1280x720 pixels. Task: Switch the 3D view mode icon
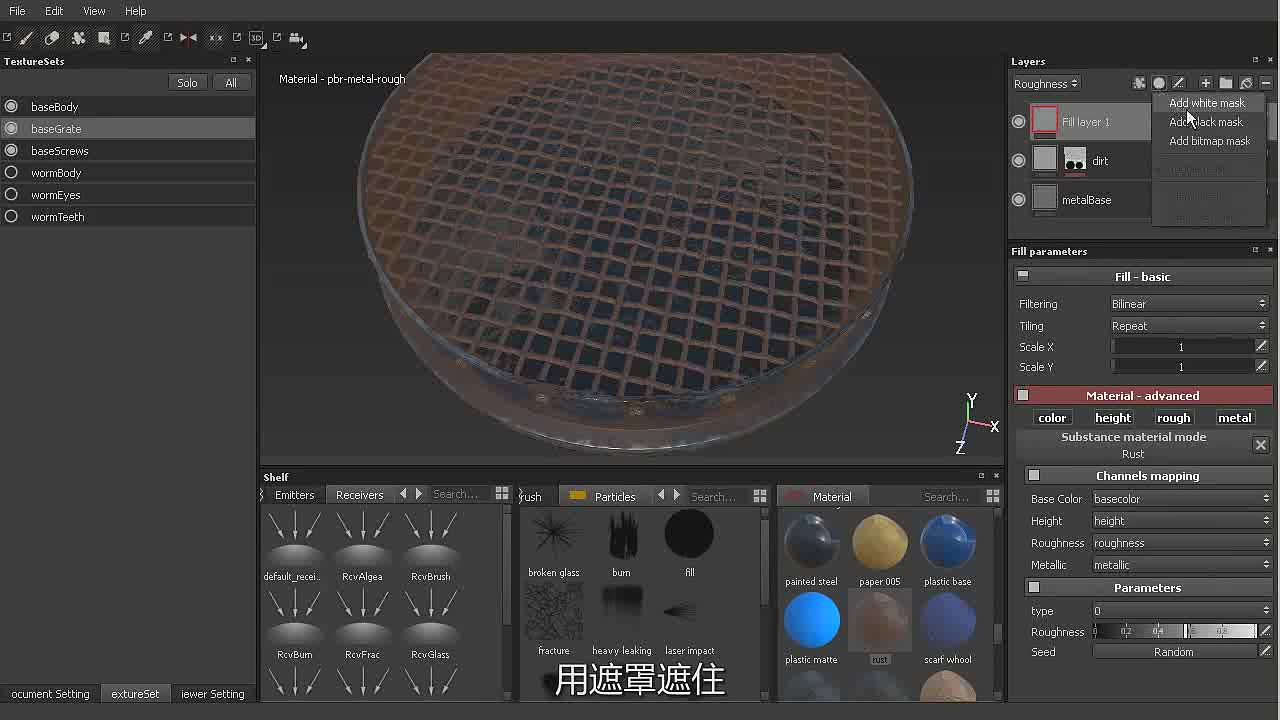point(256,38)
